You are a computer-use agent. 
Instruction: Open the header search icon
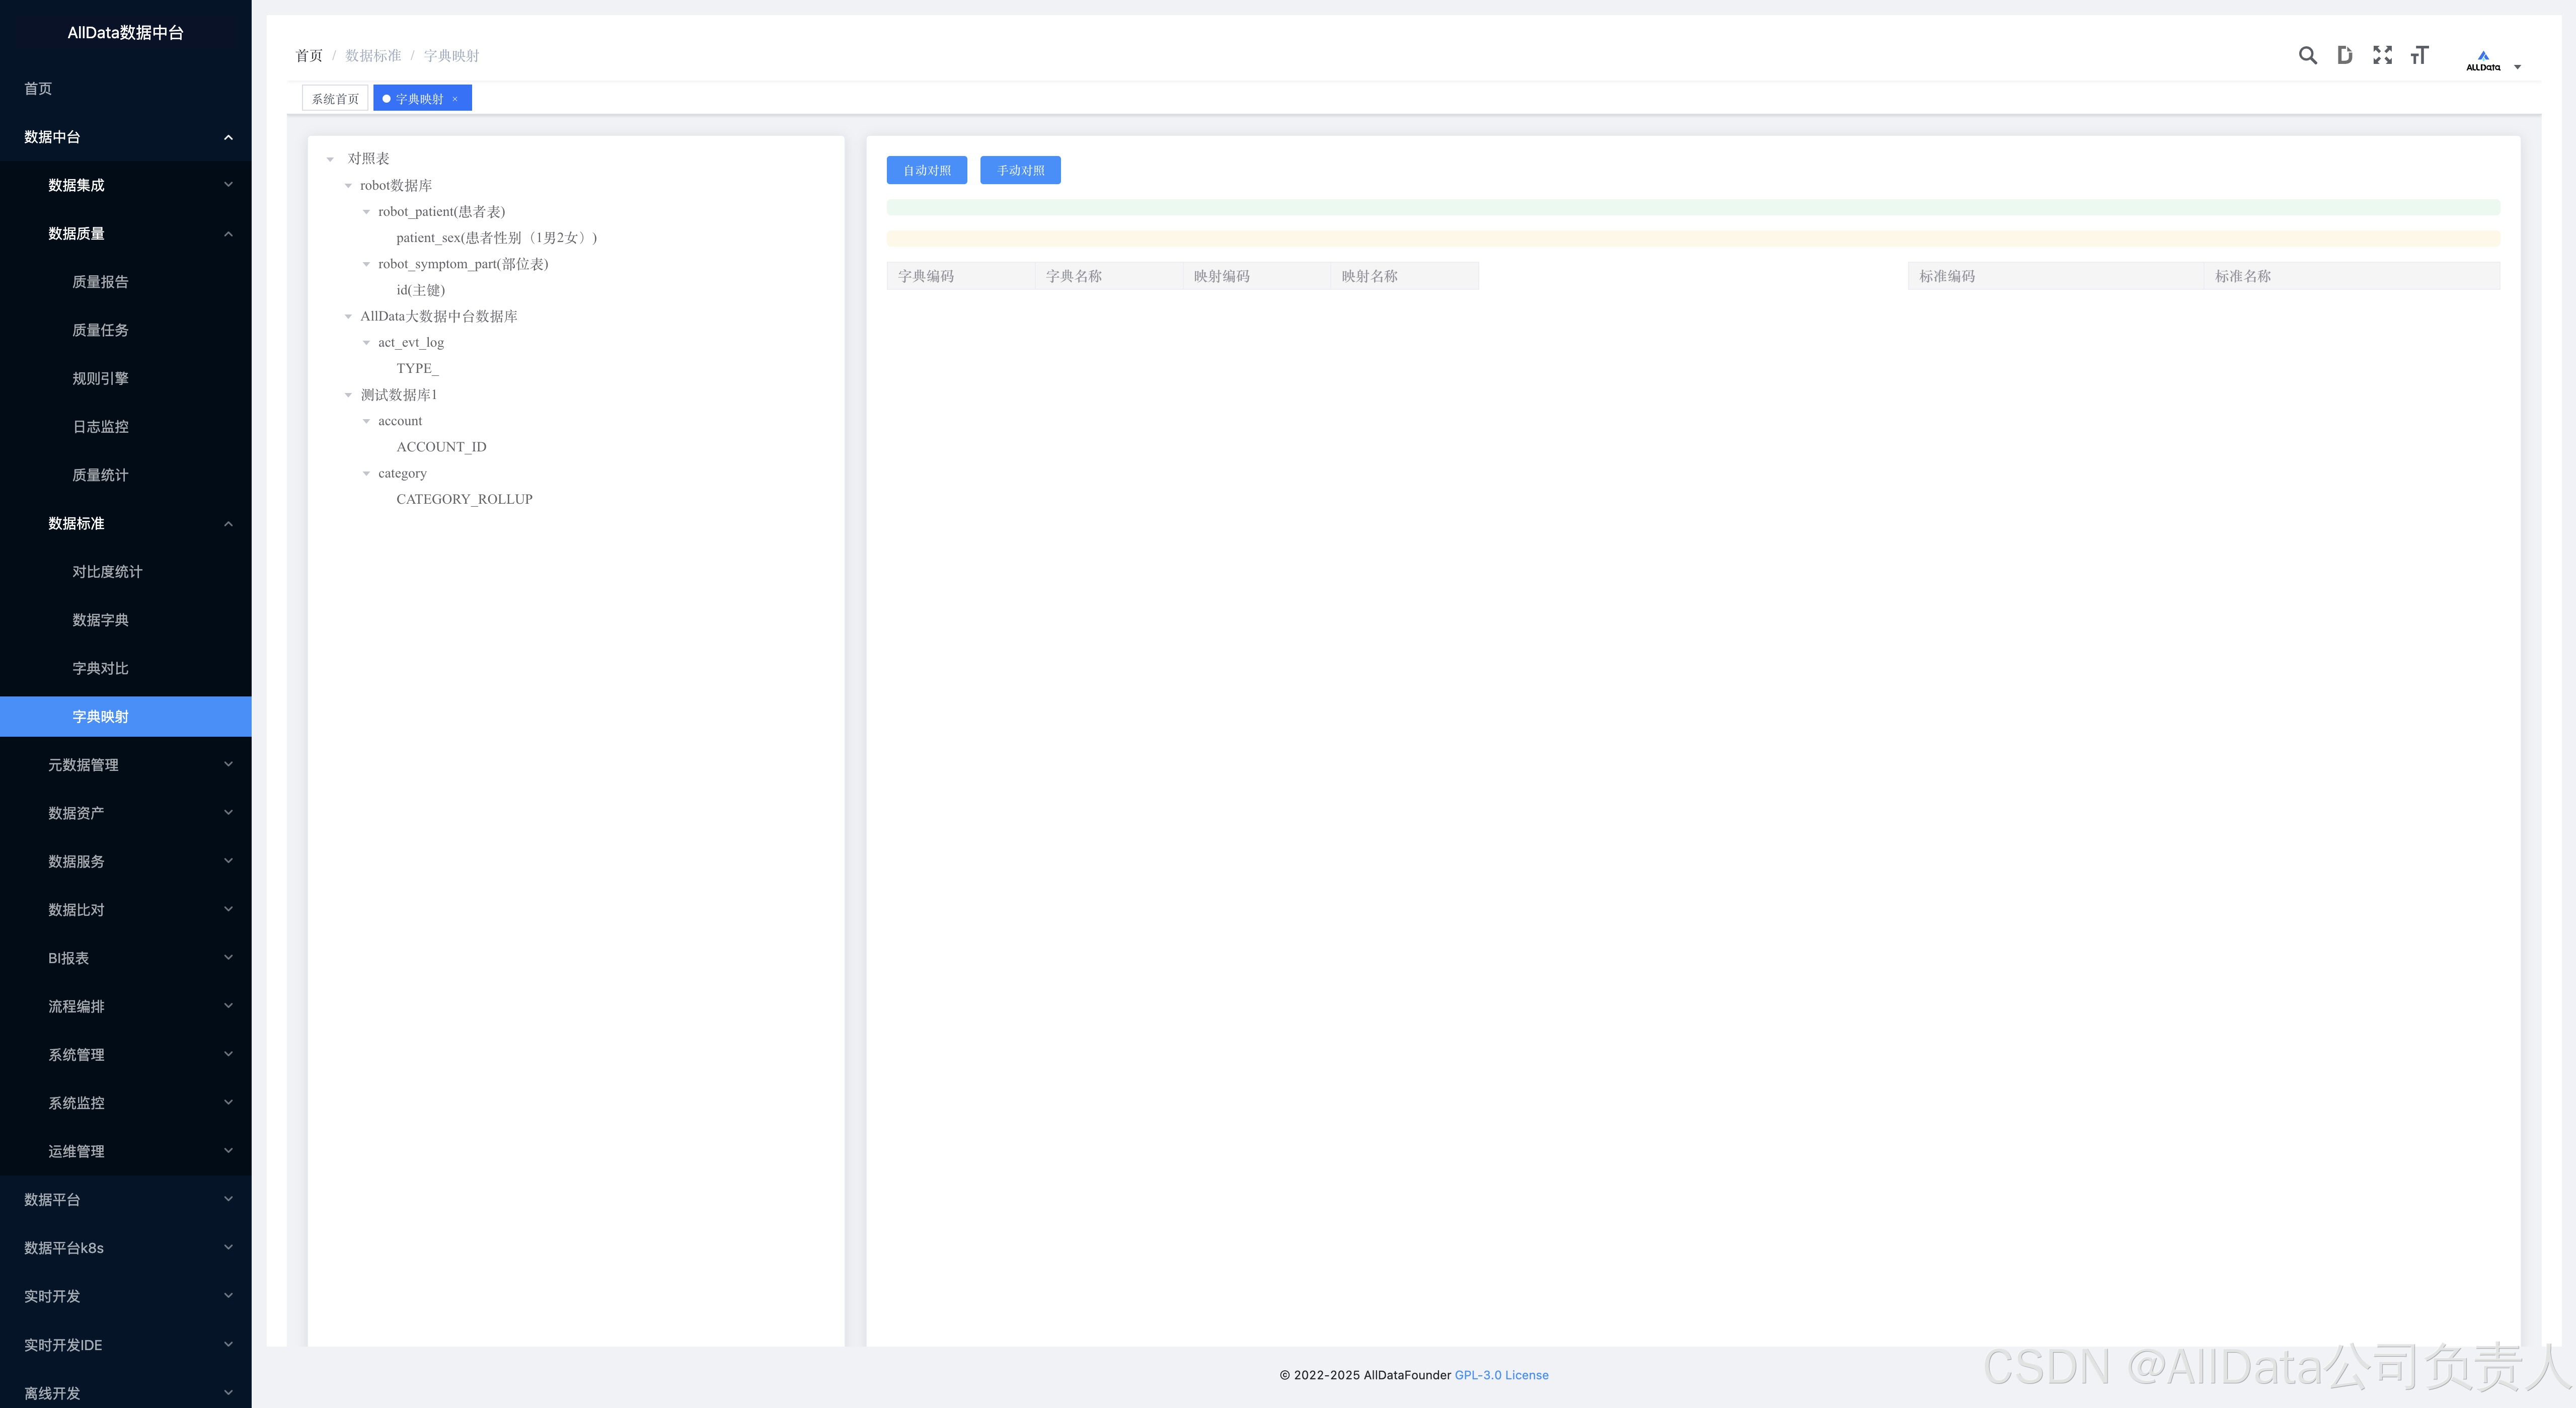[x=2307, y=55]
